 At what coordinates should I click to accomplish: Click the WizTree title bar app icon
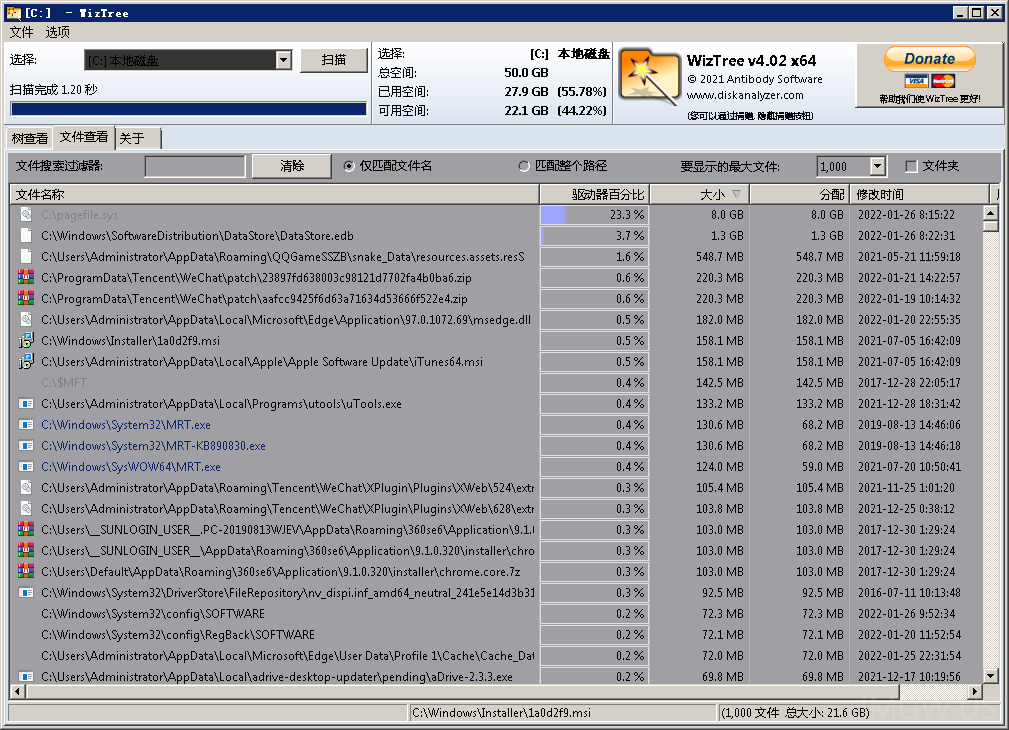pos(14,12)
